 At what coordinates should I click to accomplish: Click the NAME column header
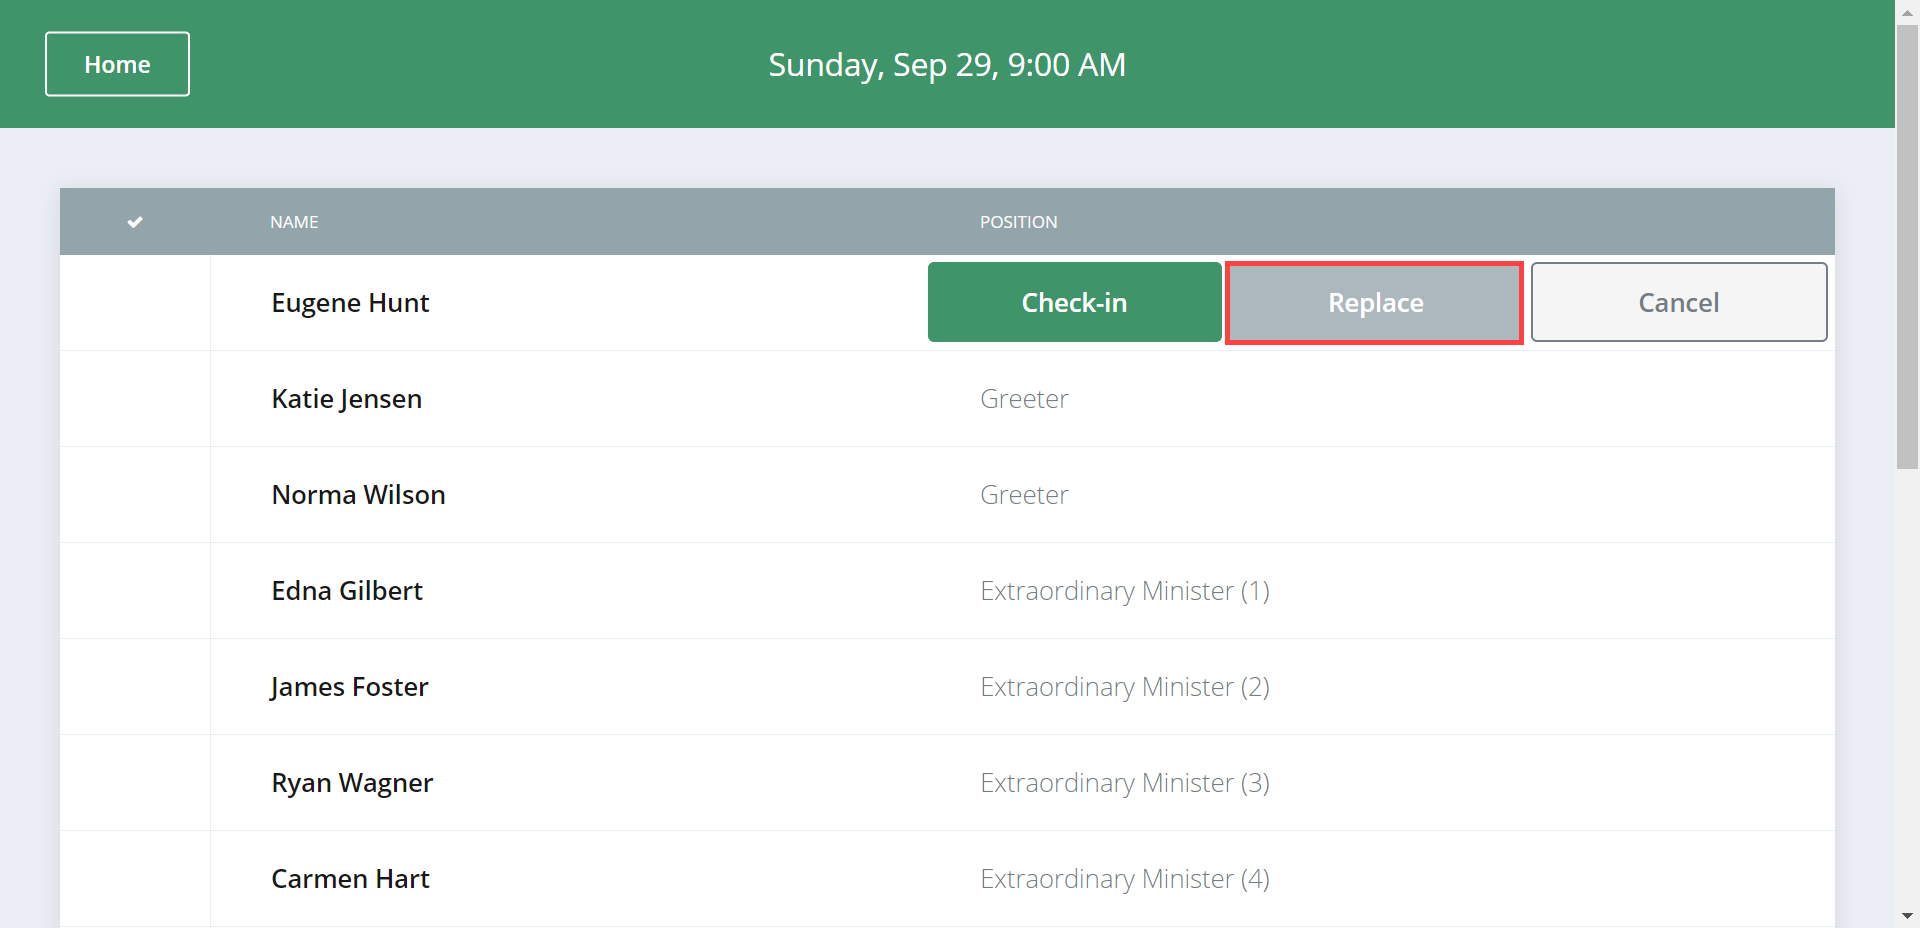click(294, 222)
